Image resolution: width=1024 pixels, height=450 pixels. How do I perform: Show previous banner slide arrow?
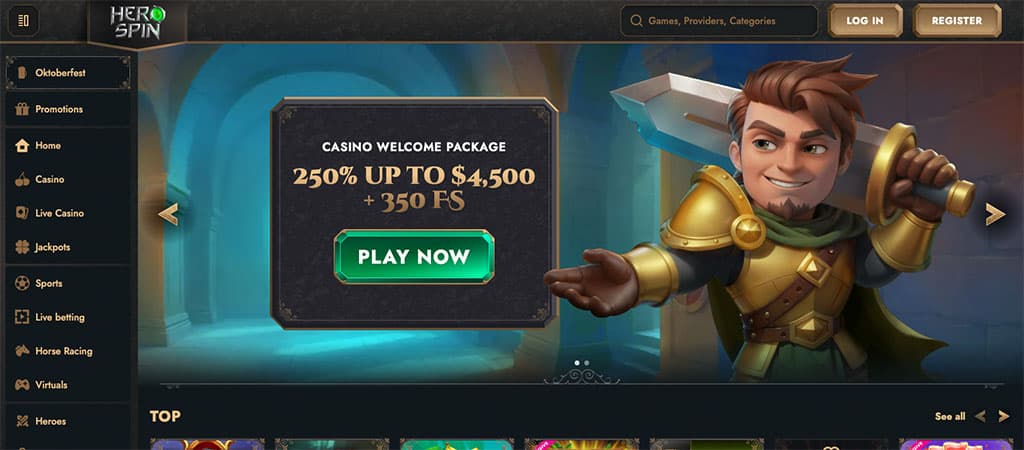(x=168, y=214)
